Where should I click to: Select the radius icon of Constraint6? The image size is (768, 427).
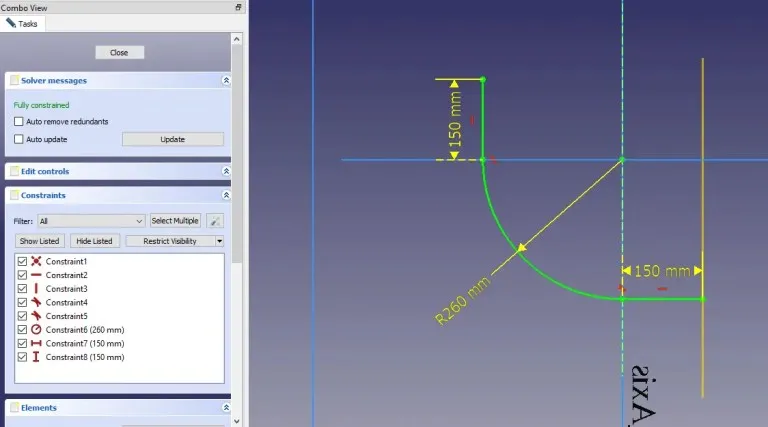pyautogui.click(x=36, y=330)
